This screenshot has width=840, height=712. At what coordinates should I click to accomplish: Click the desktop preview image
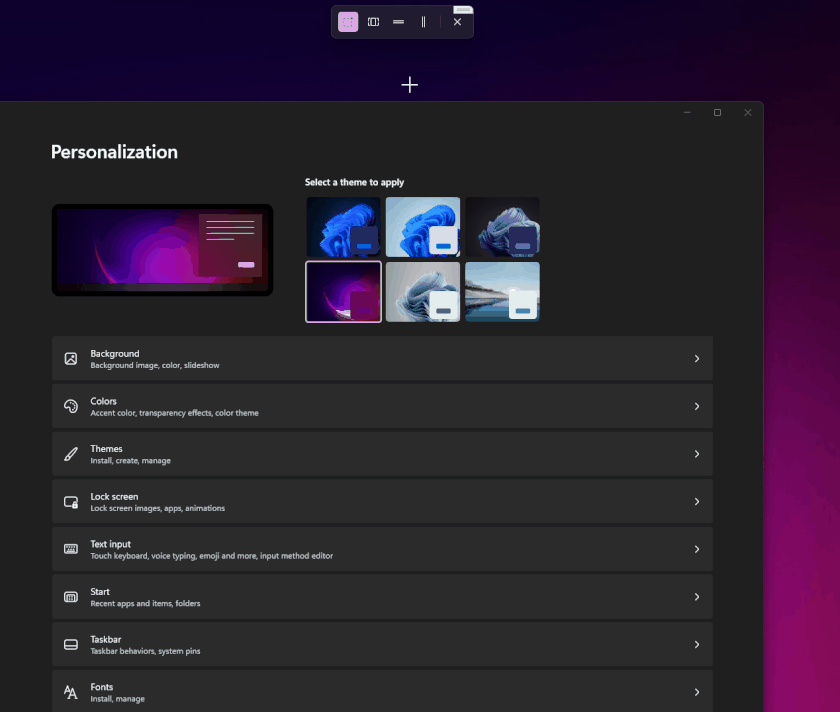[x=162, y=250]
